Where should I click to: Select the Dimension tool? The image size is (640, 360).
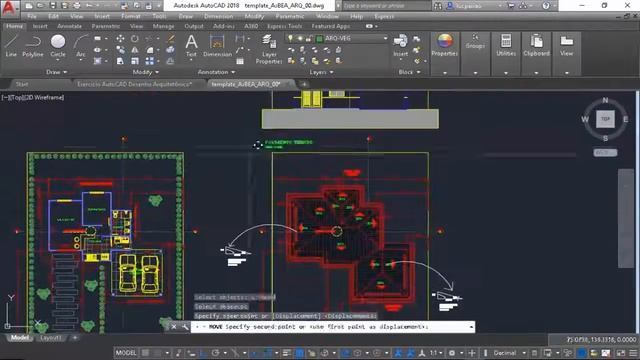click(217, 45)
